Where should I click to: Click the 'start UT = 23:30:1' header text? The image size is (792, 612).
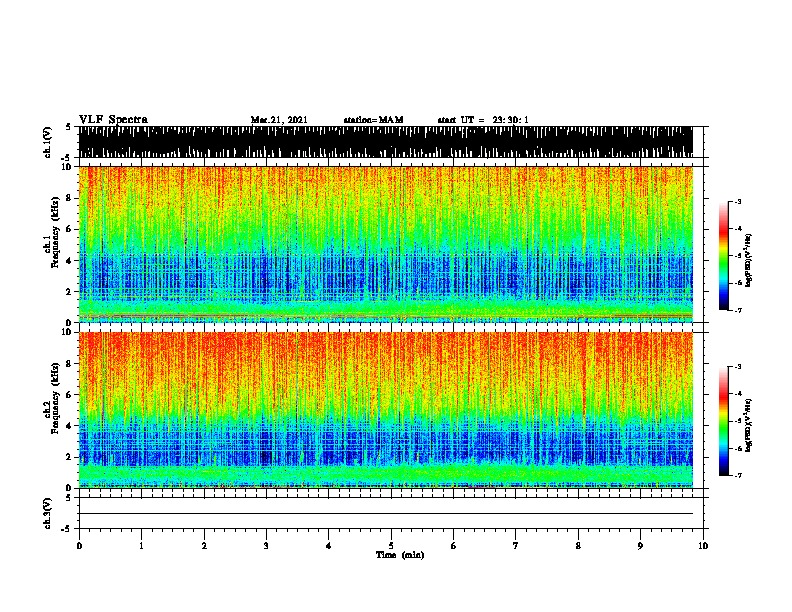483,120
